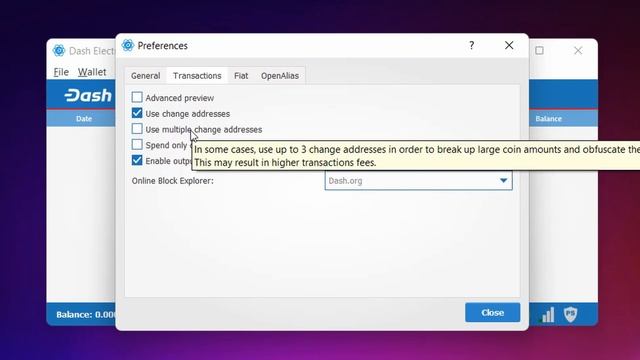640x360 pixels.
Task: Open the Online Block Explorer dropdown
Action: 418,180
